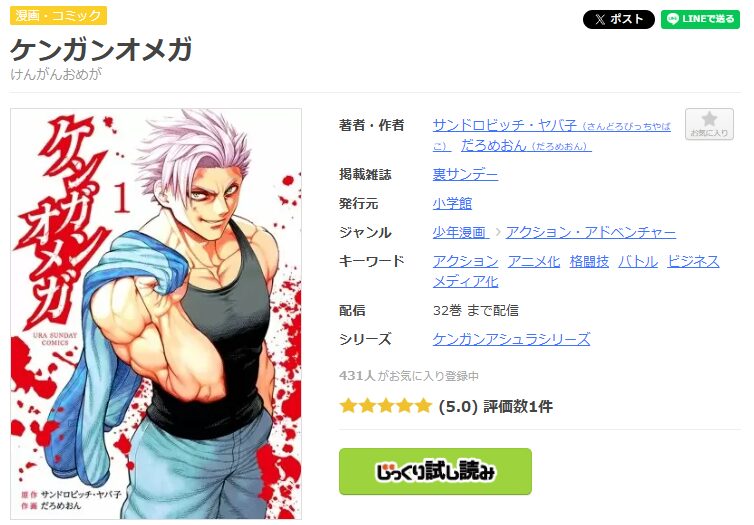Click the ビジネス keyword
Viewport: 754px width, 525px height.
(x=693, y=262)
